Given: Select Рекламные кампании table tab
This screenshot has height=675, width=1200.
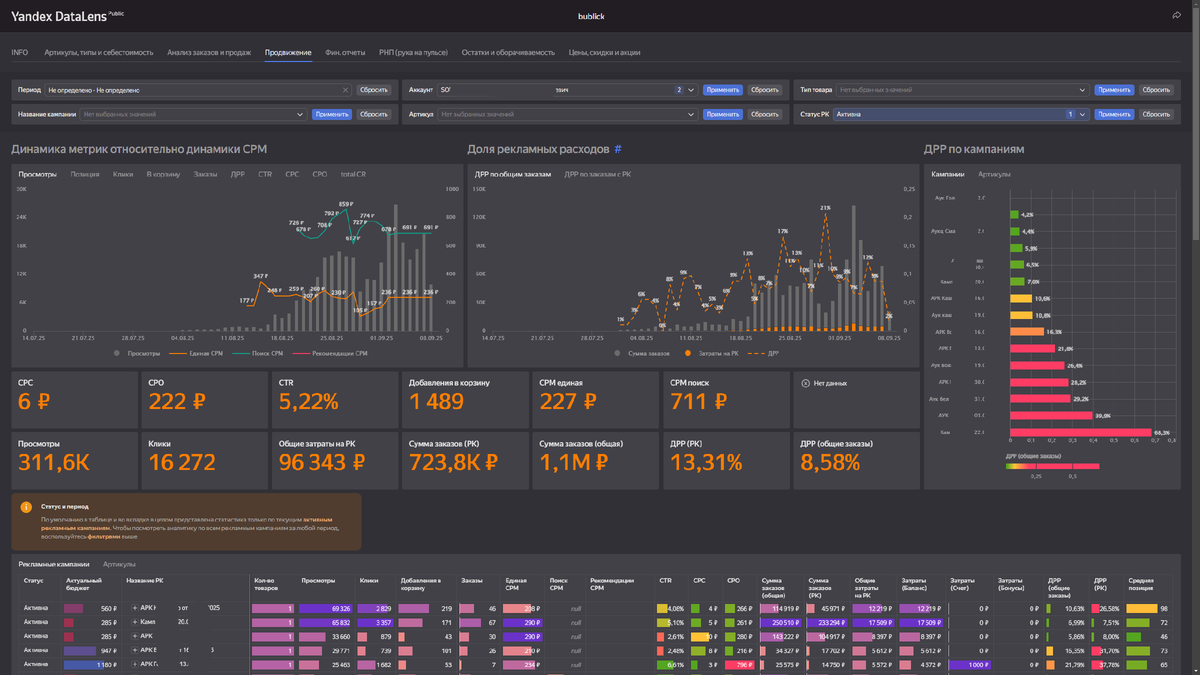Looking at the screenshot, I should coord(54,564).
